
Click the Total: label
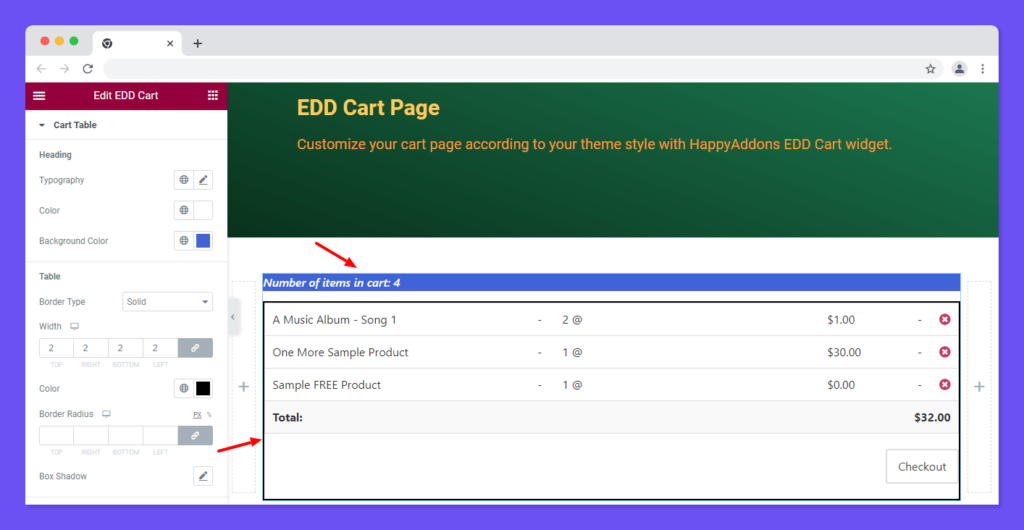(287, 418)
